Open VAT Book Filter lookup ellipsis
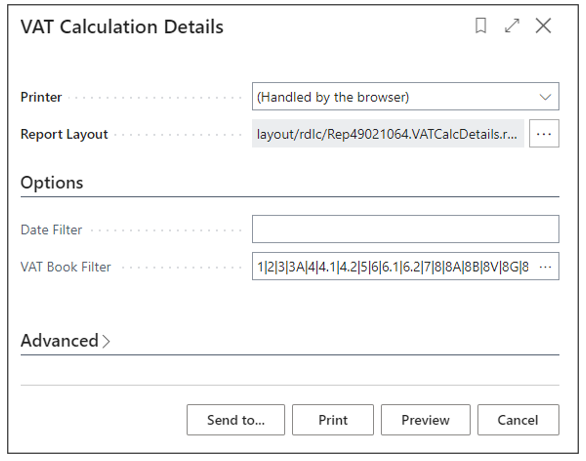The width and height of the screenshot is (586, 461). click(x=546, y=267)
